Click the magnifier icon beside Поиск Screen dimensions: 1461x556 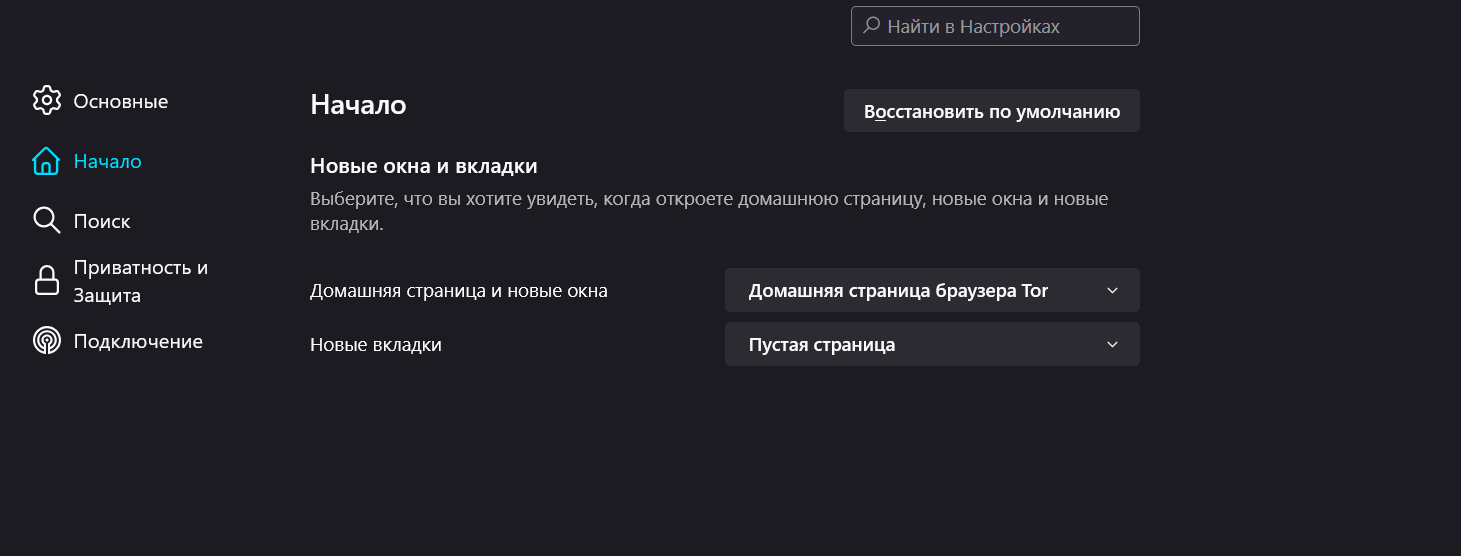point(47,221)
